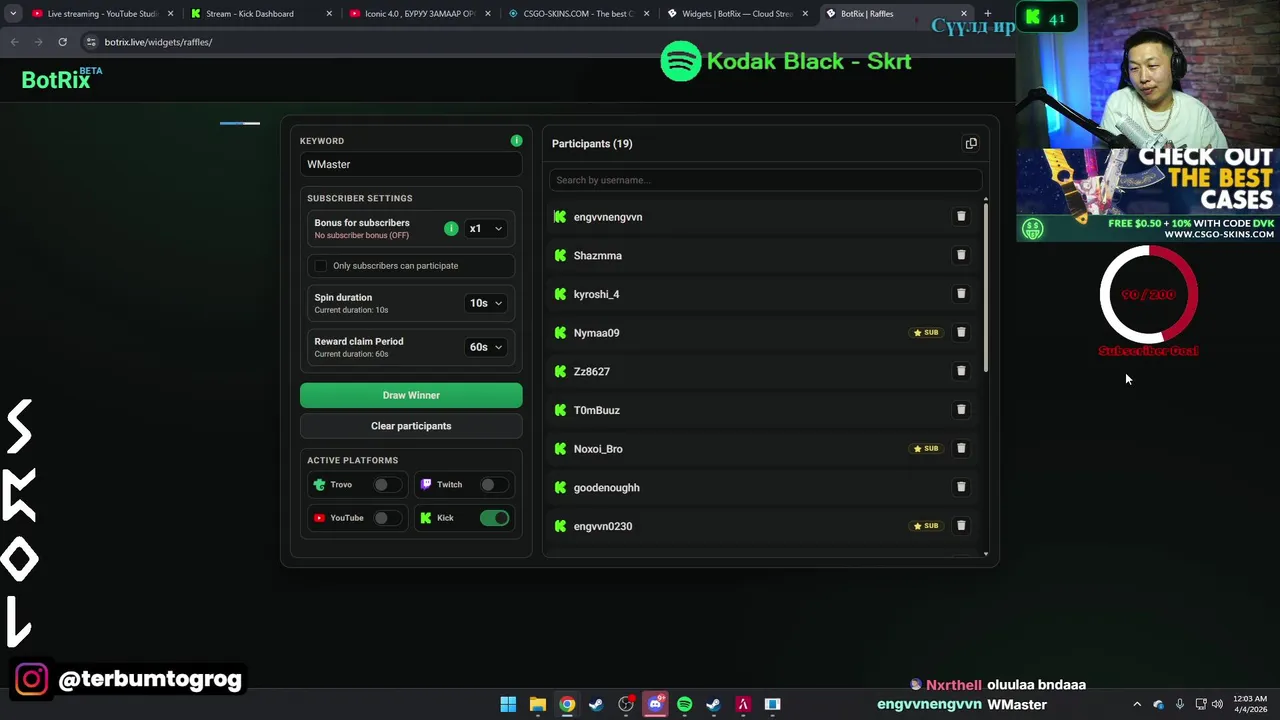Viewport: 1280px width, 720px height.
Task: Click browser address bar botrix.live URL
Action: click(x=158, y=42)
